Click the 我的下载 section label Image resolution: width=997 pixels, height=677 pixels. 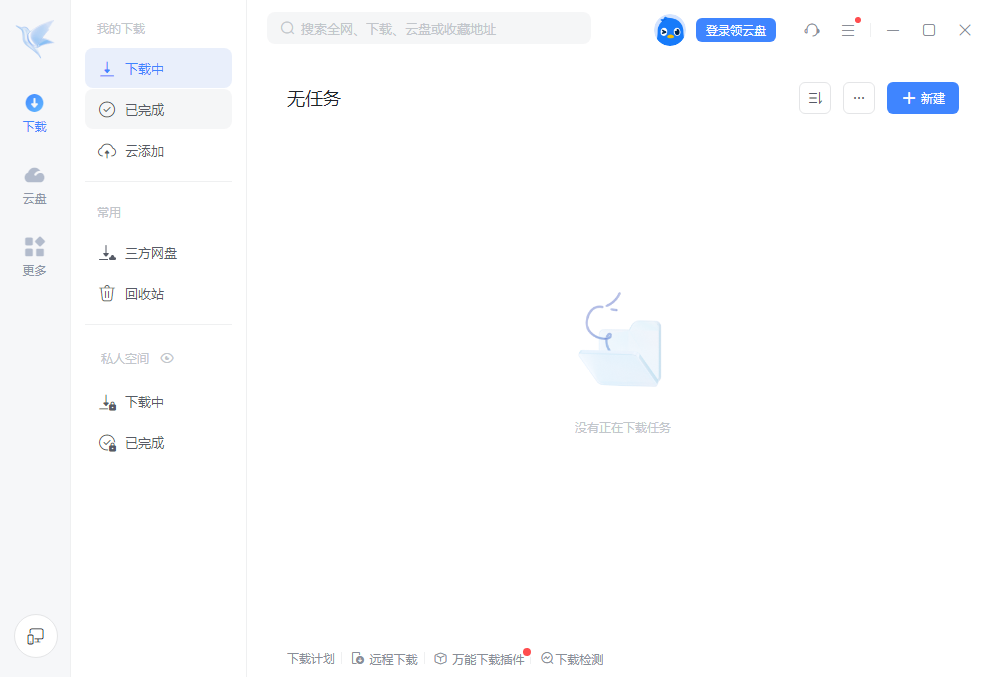(121, 29)
